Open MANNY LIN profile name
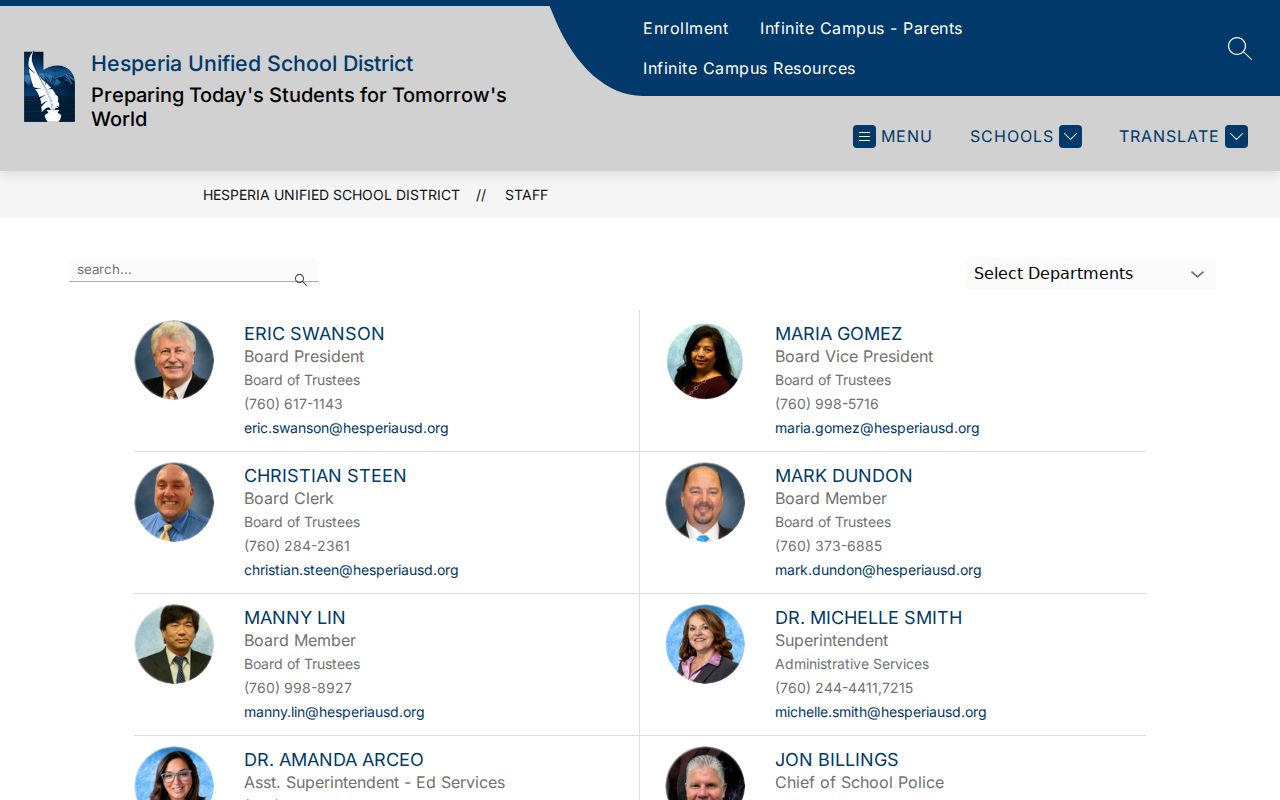This screenshot has width=1280, height=800. 295,618
